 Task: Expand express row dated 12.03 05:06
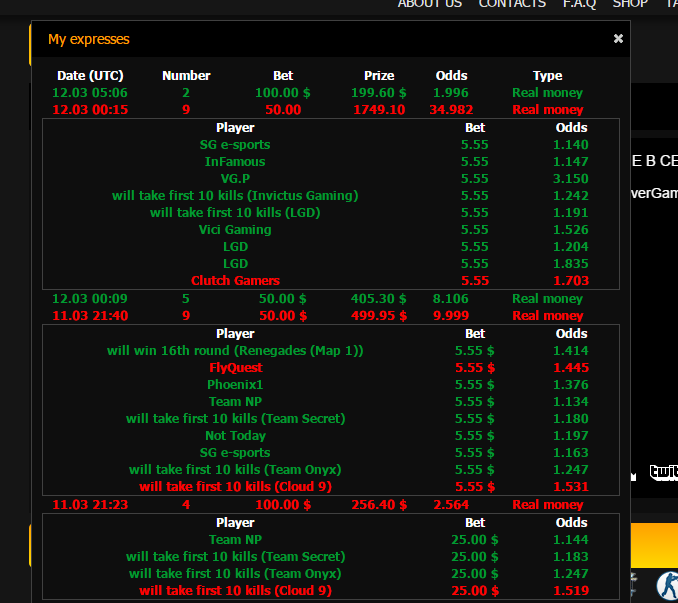pos(330,93)
